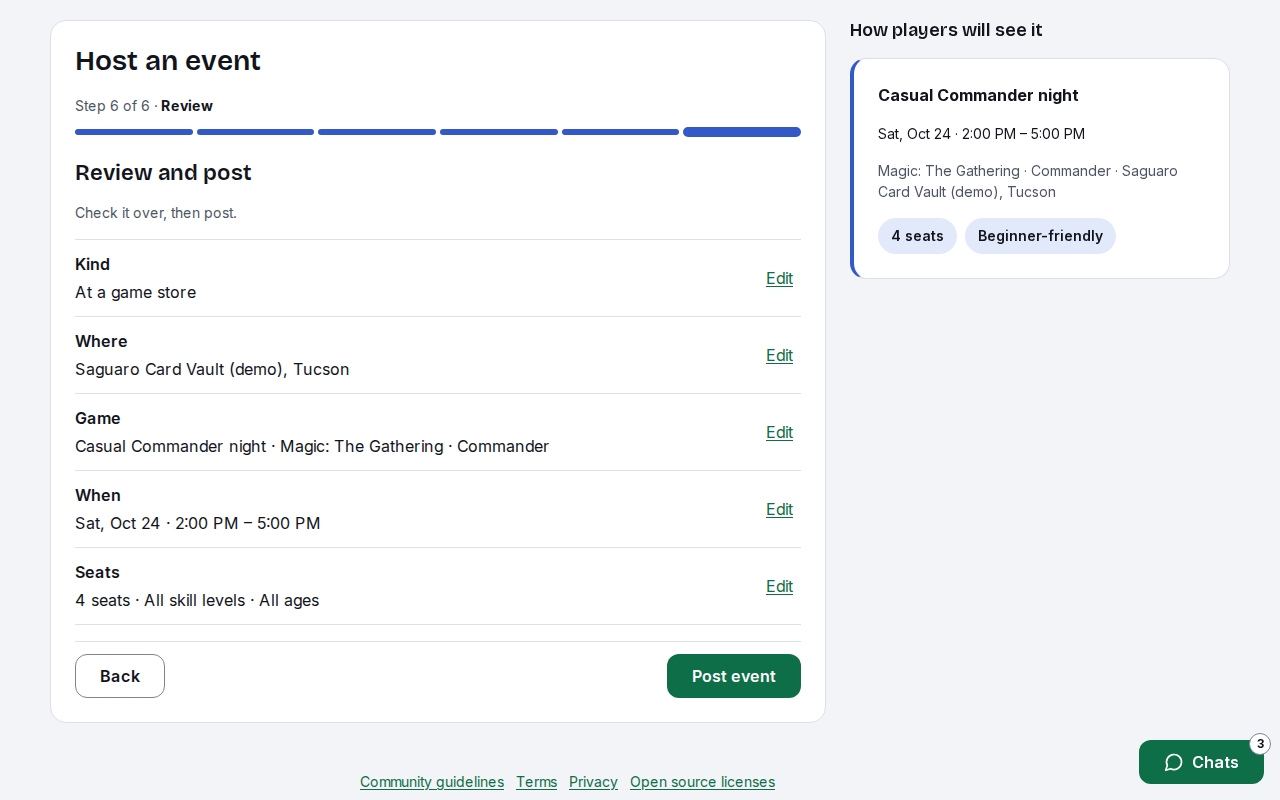Post the event with the green button
1280x800 pixels.
click(734, 676)
